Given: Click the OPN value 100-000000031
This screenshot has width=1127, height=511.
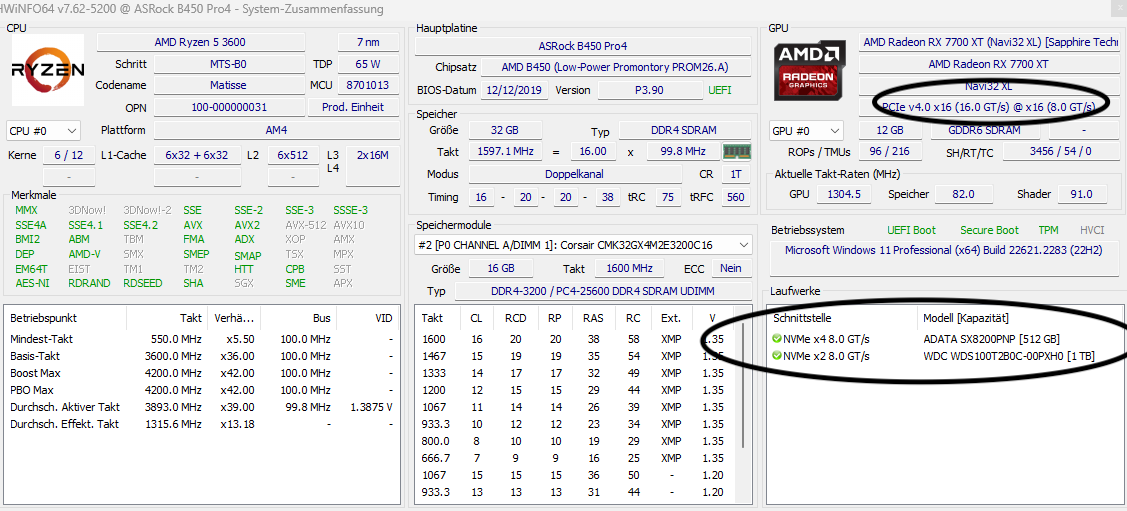Looking at the screenshot, I should [x=228, y=107].
